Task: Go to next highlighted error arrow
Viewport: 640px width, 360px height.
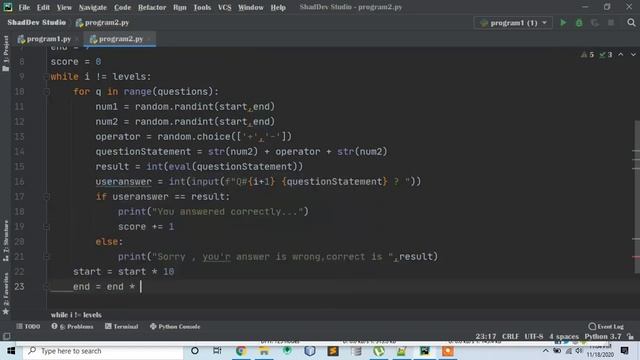Action: [x=633, y=55]
